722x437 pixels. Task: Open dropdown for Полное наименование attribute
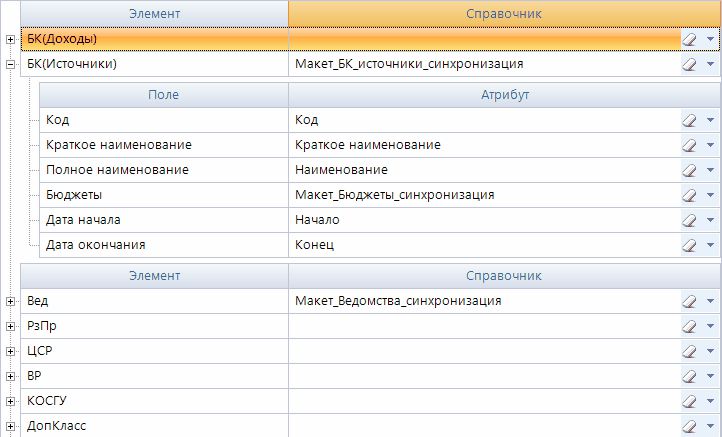pos(710,170)
